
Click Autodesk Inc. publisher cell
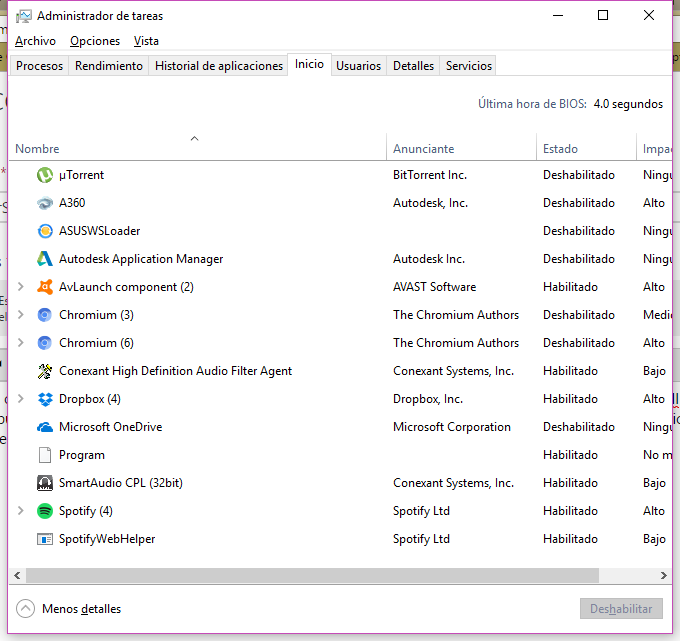click(x=429, y=259)
